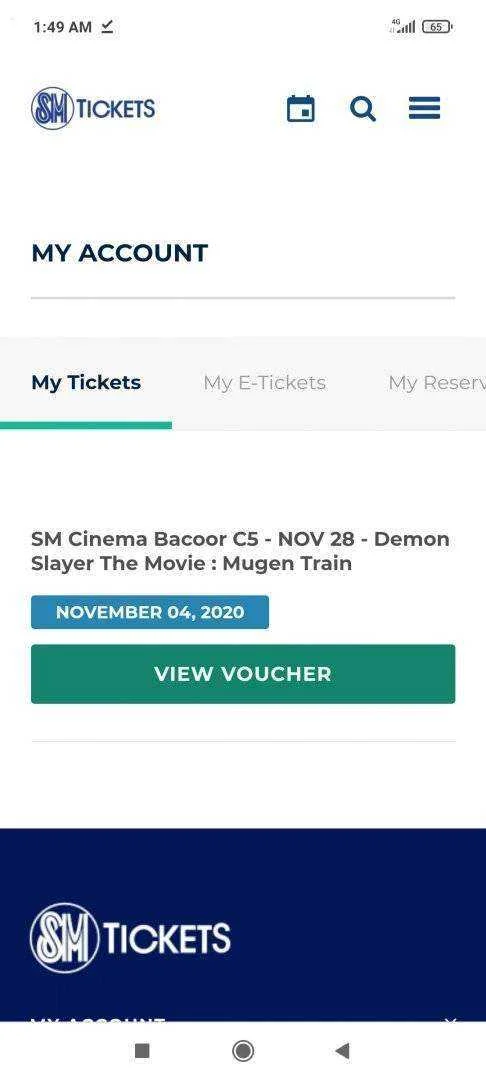
Task: Tap the 4G signal strength icon
Action: [x=403, y=26]
